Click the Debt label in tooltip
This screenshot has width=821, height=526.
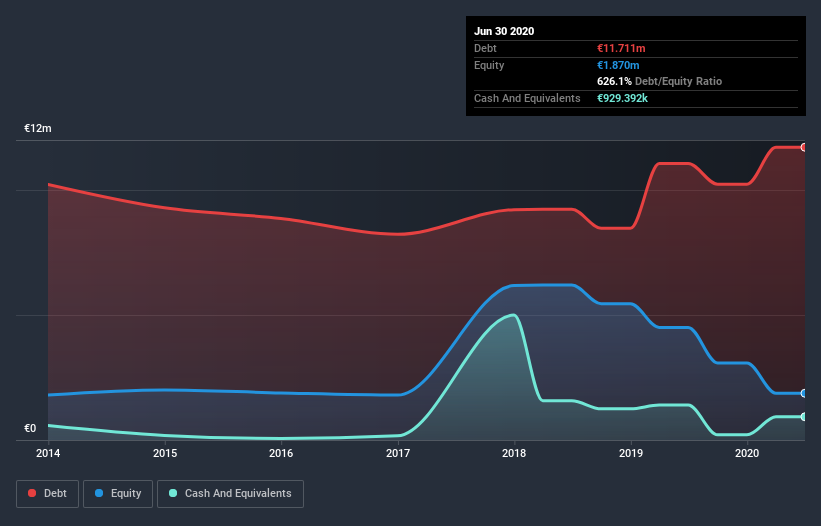tap(485, 48)
